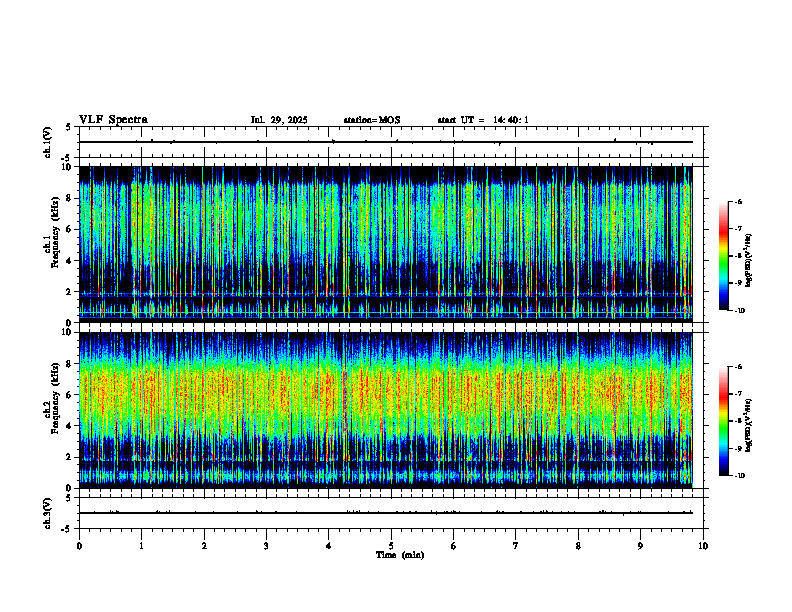The image size is (792, 612).
Task: Click the "station=MOS" header label
Action: click(372, 120)
